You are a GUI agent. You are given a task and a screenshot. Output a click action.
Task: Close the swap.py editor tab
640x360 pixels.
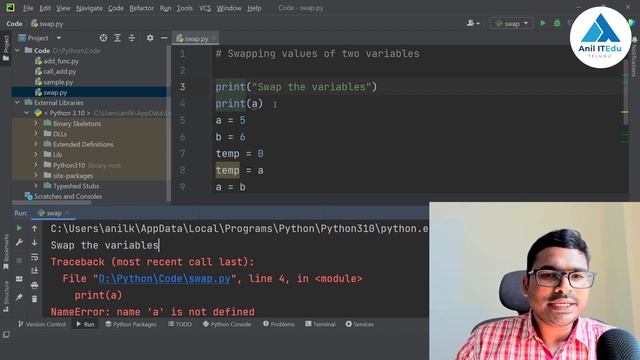(213, 38)
